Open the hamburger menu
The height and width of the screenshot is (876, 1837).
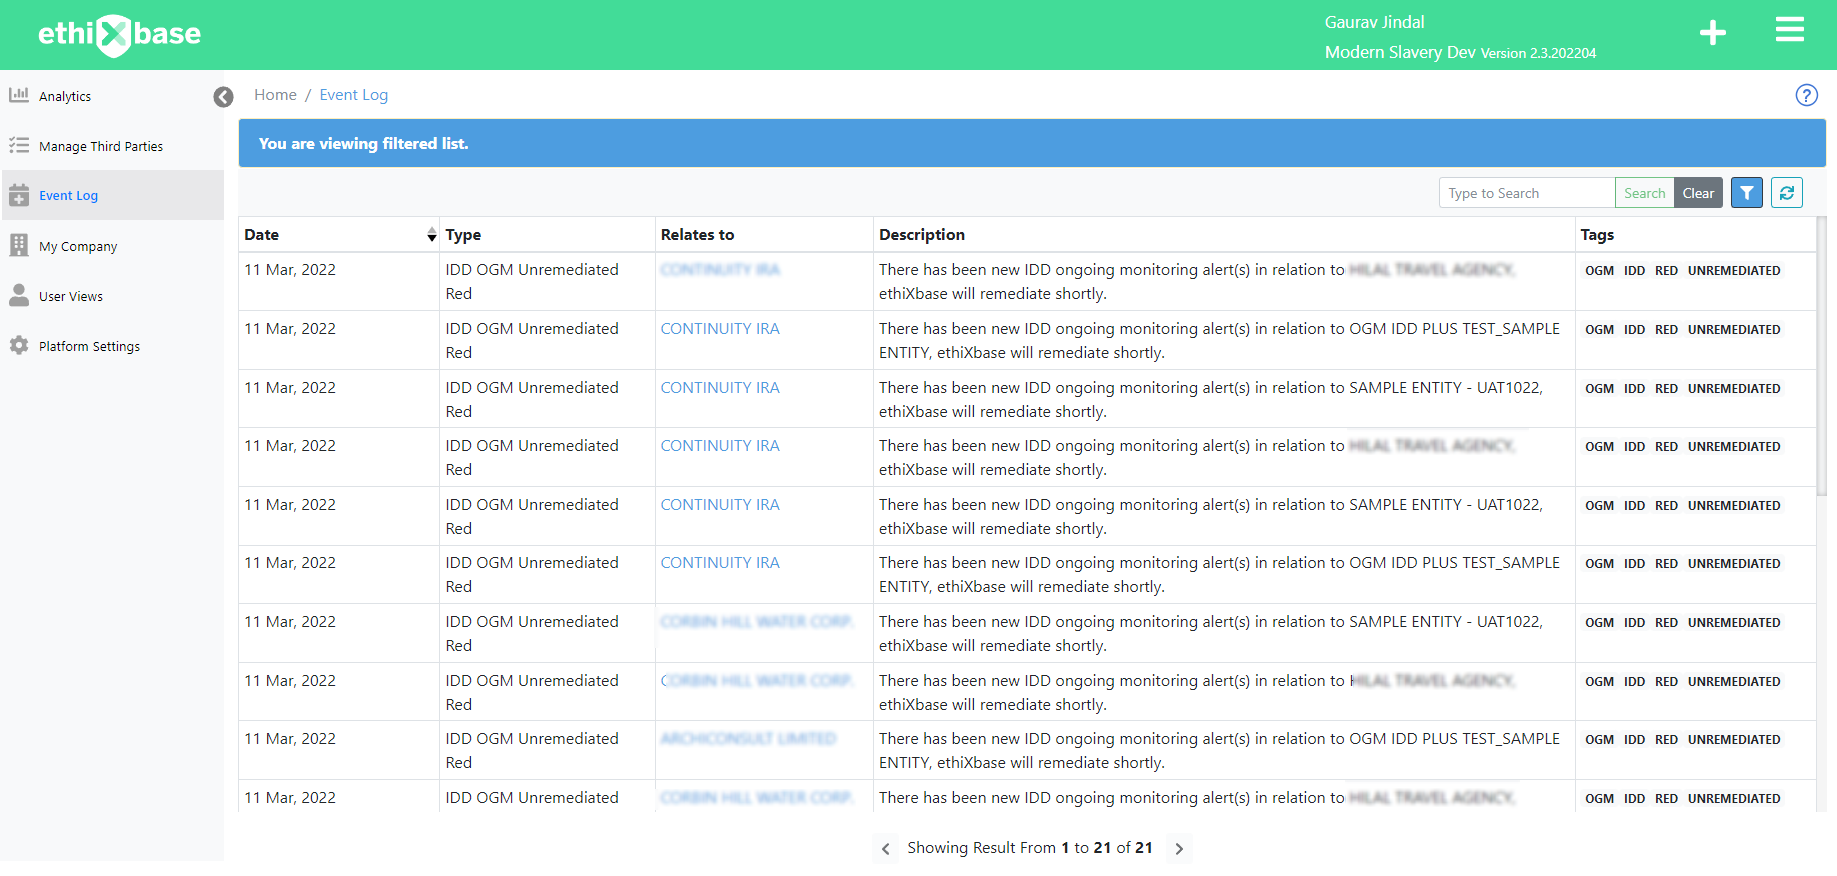pos(1790,30)
